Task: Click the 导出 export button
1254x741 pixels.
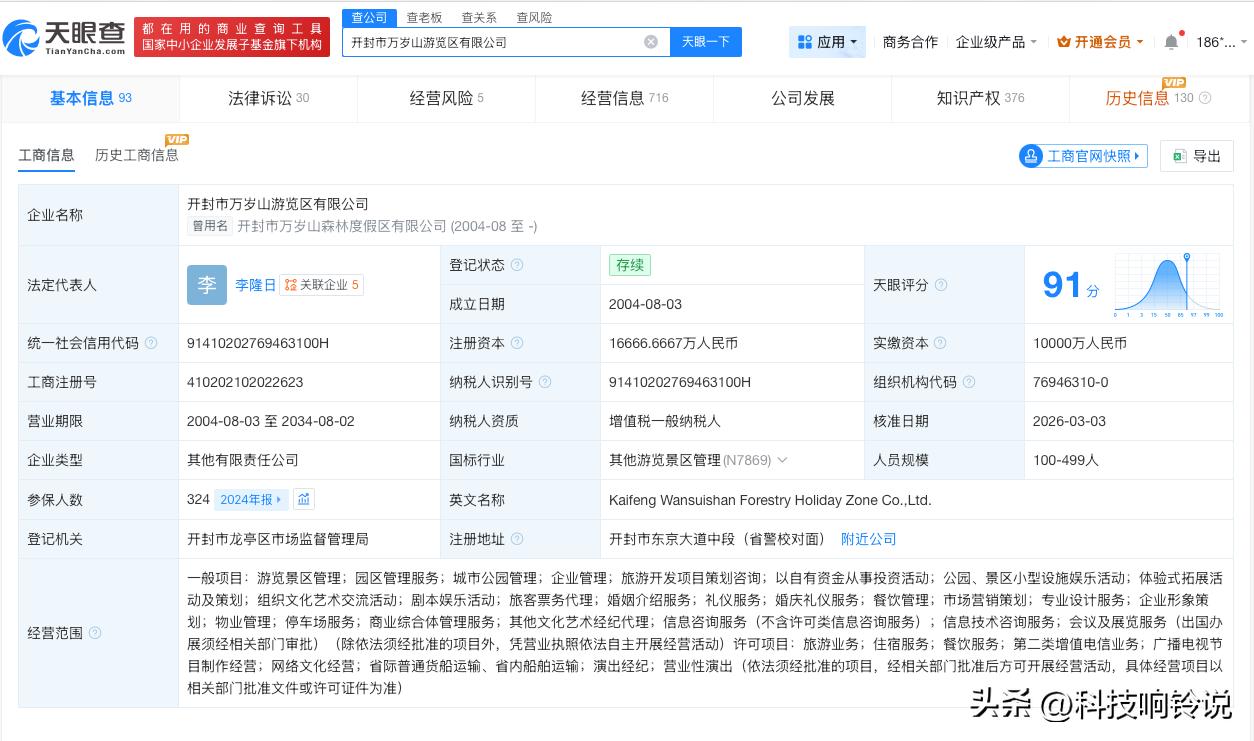Action: [x=1196, y=156]
